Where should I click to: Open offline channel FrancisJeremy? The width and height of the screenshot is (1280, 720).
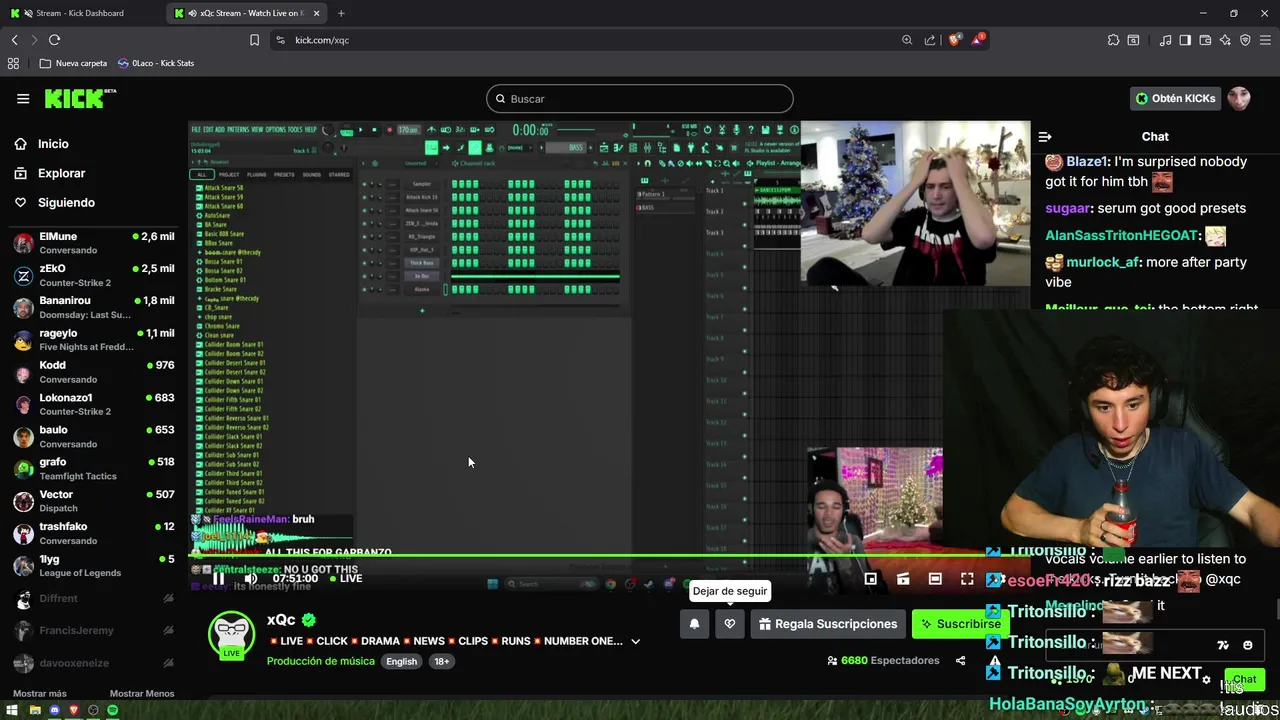pyautogui.click(x=94, y=630)
